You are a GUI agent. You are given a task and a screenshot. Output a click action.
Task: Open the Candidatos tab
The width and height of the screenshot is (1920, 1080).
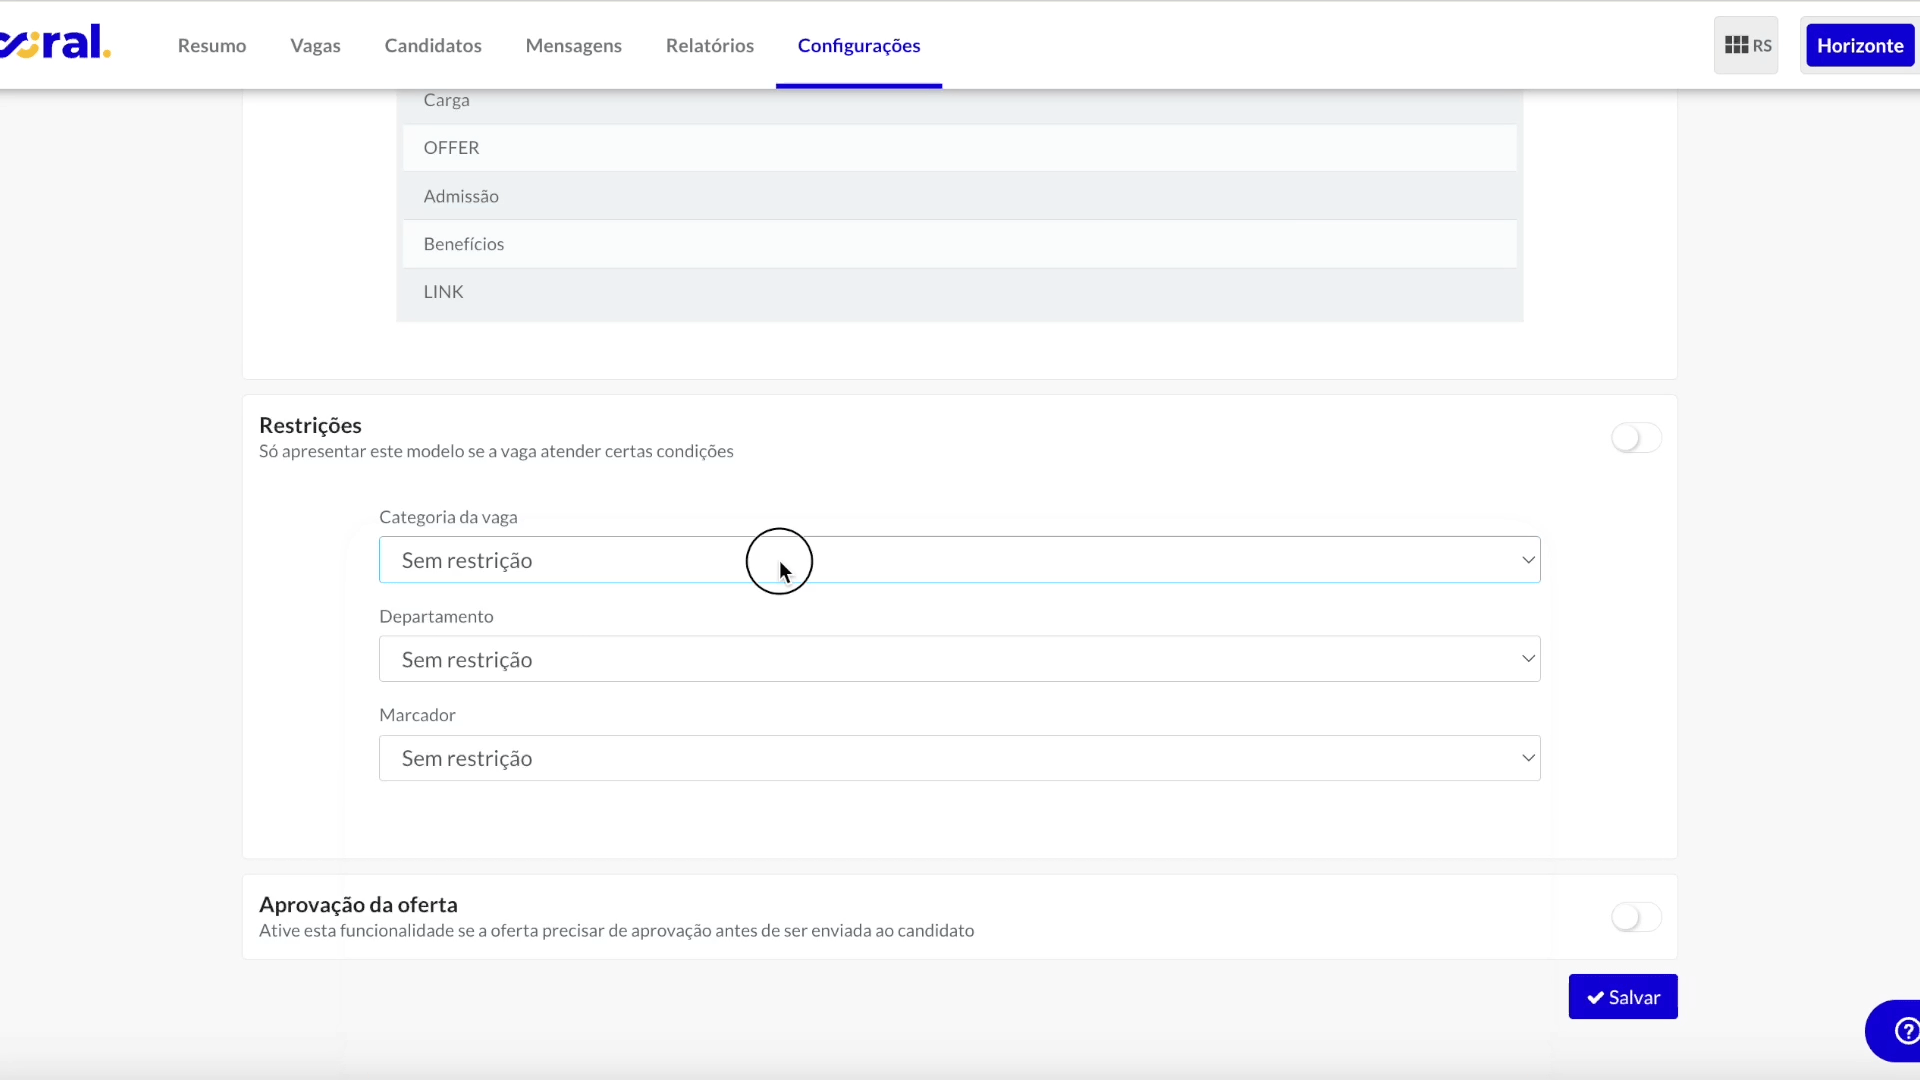[433, 45]
